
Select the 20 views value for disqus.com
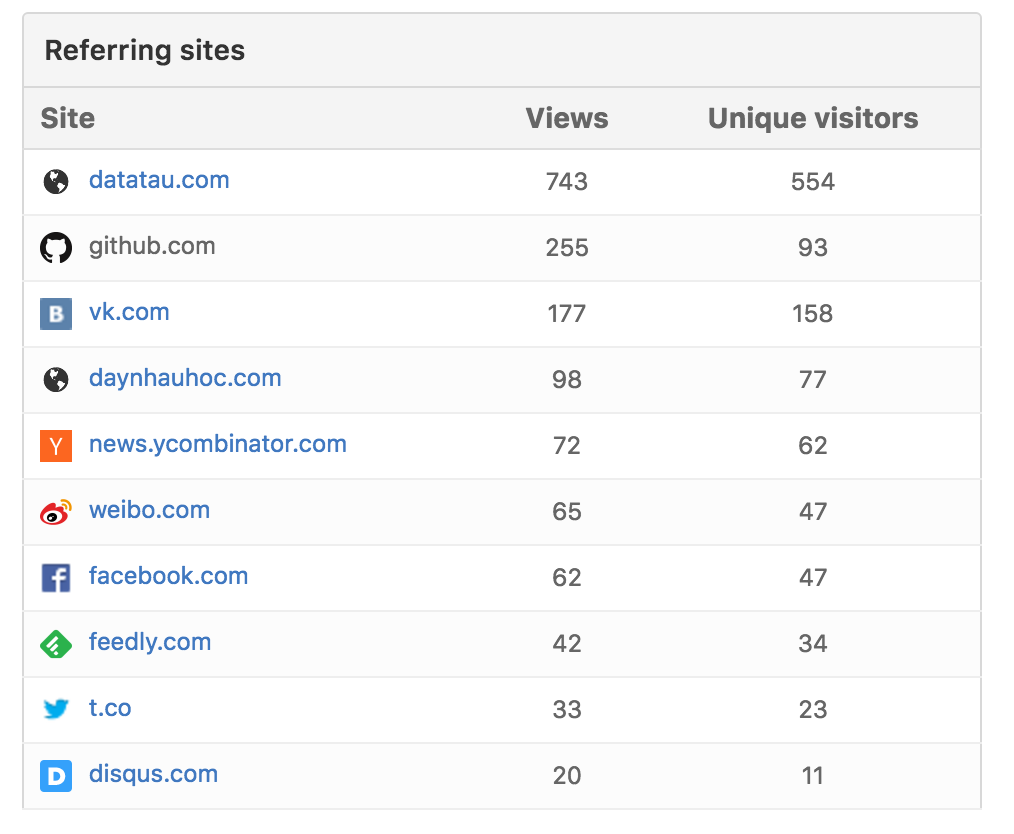tap(567, 775)
